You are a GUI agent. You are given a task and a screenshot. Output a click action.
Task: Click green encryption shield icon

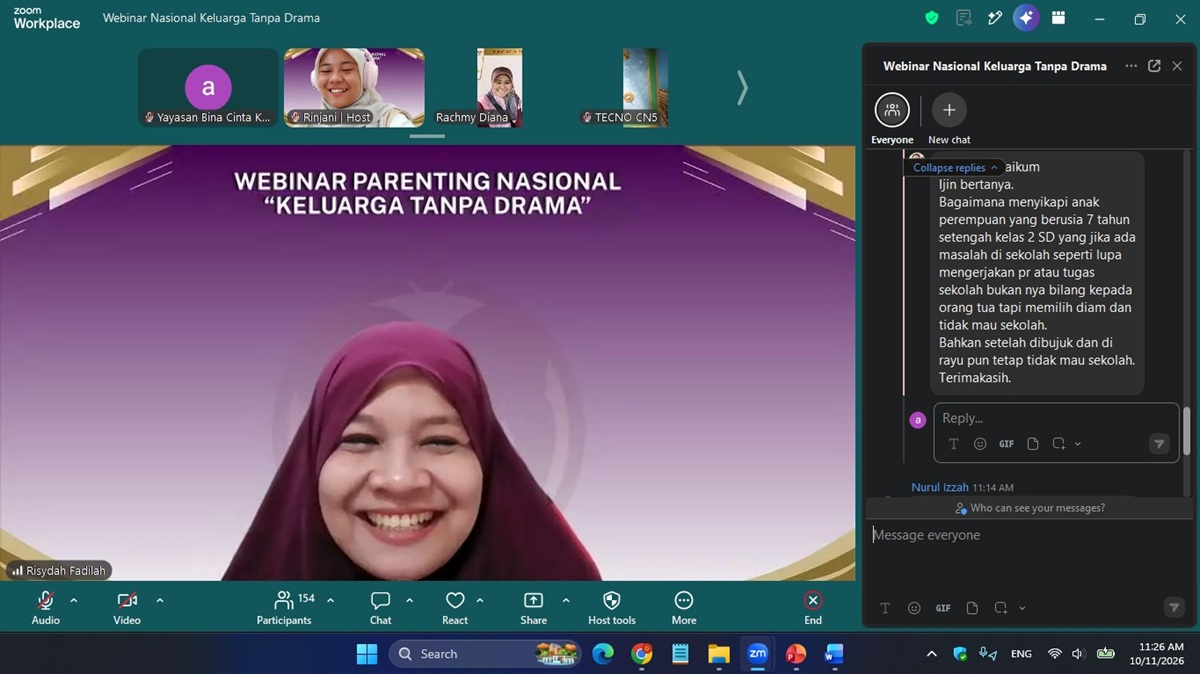932,18
